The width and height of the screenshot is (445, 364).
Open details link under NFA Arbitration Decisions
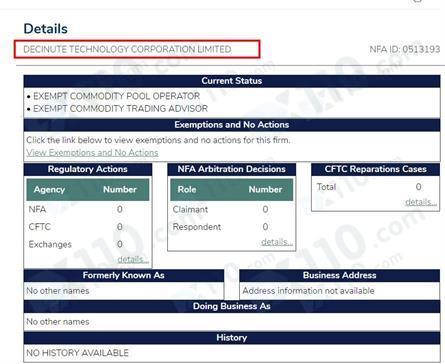point(277,242)
